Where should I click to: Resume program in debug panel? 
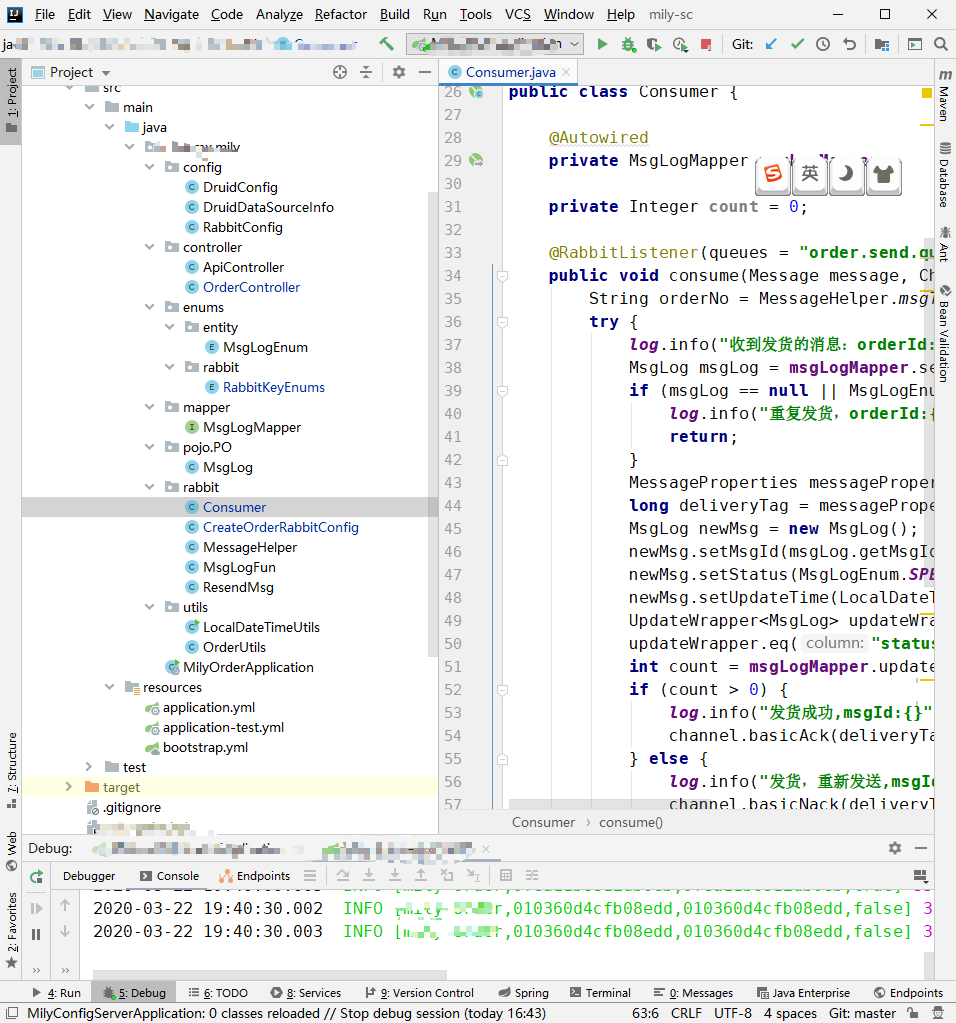tap(37, 908)
